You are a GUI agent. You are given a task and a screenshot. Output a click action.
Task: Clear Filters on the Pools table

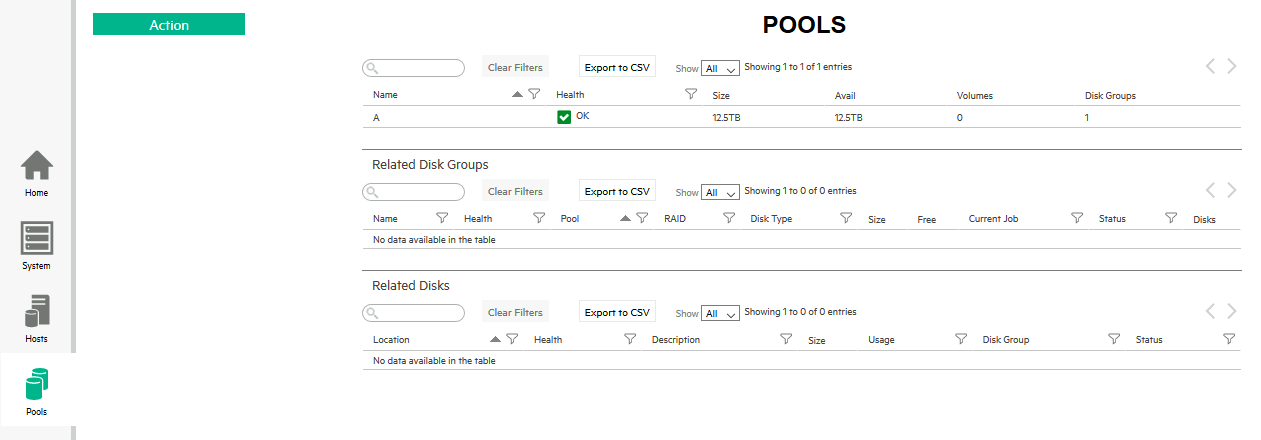point(515,68)
